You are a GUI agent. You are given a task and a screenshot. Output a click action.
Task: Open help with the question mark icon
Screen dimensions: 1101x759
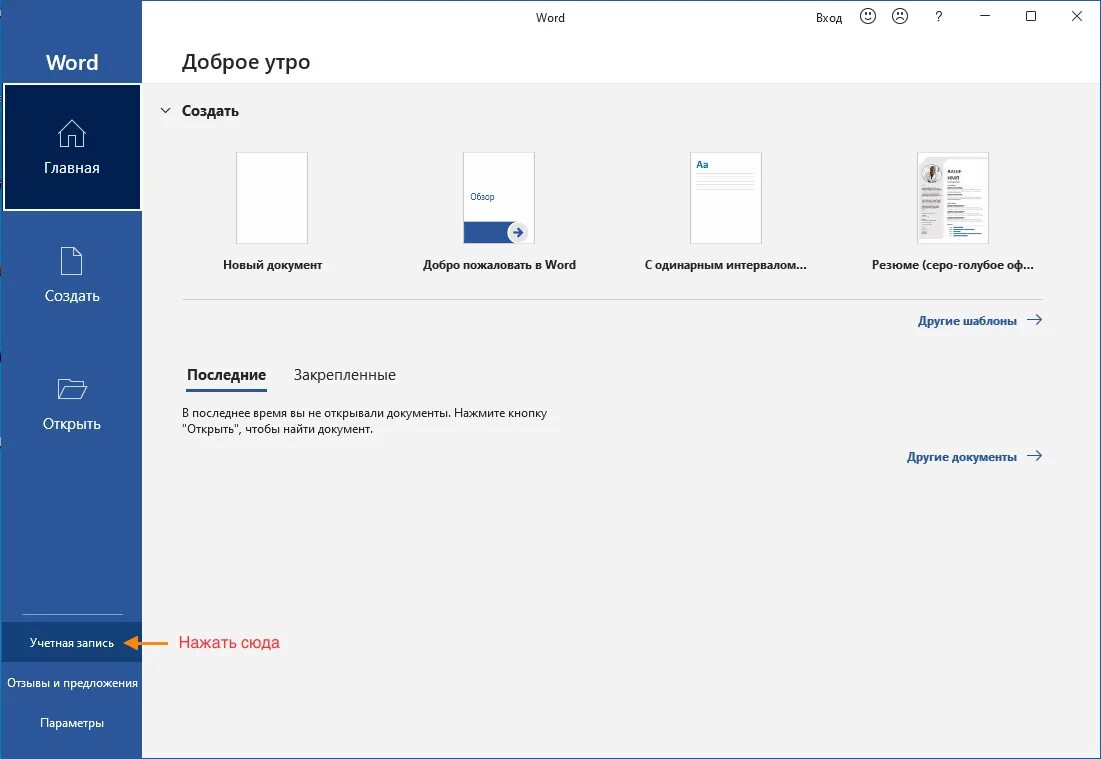tap(938, 16)
